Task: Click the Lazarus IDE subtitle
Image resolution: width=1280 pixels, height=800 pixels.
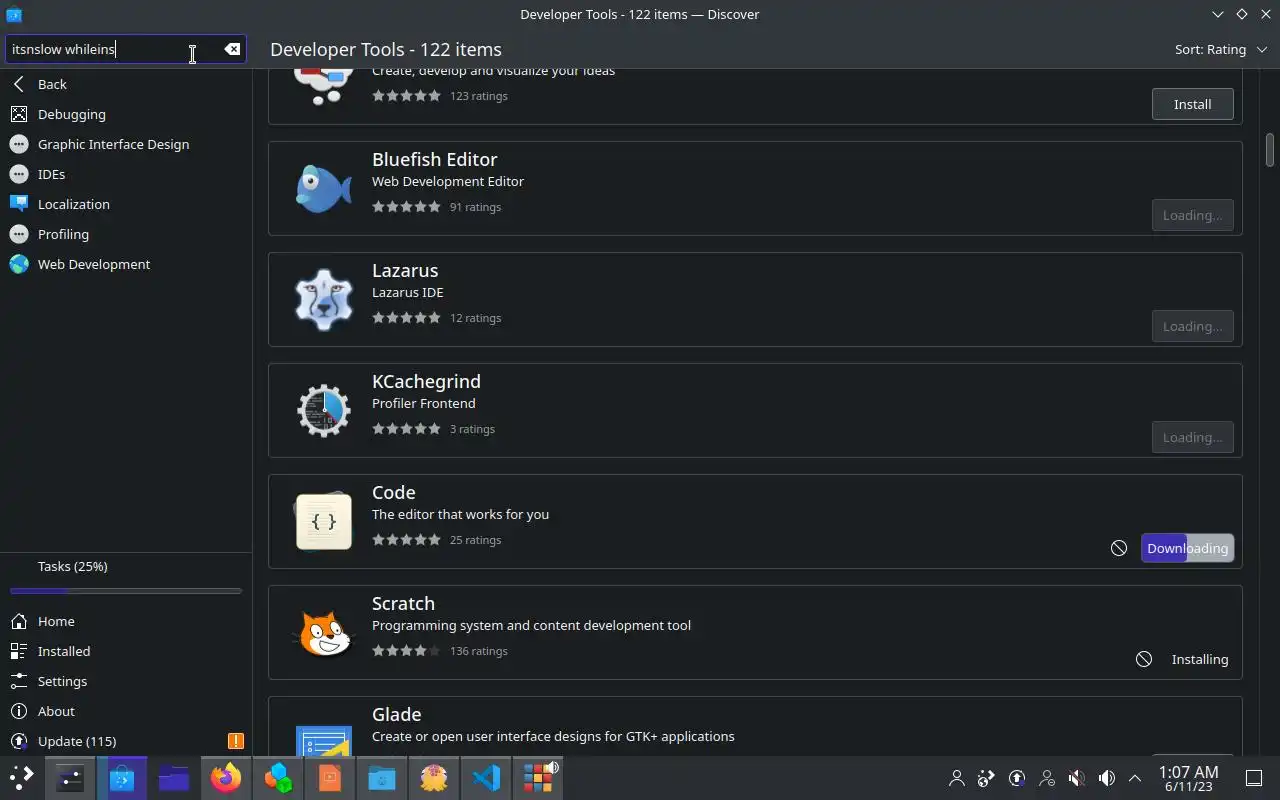Action: click(x=407, y=292)
